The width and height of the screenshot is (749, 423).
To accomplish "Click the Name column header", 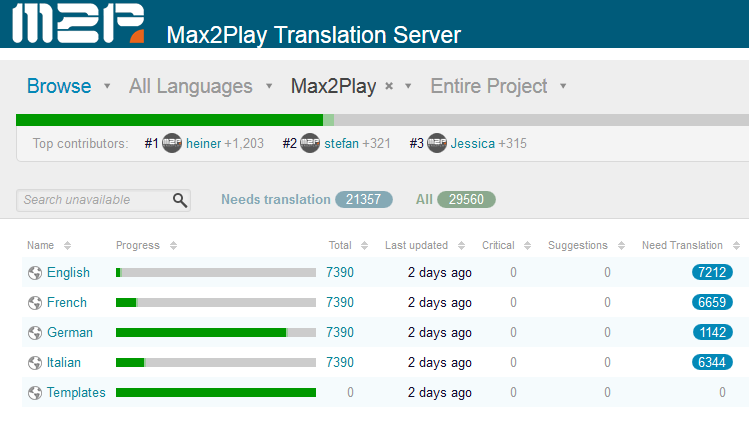I will tap(41, 245).
